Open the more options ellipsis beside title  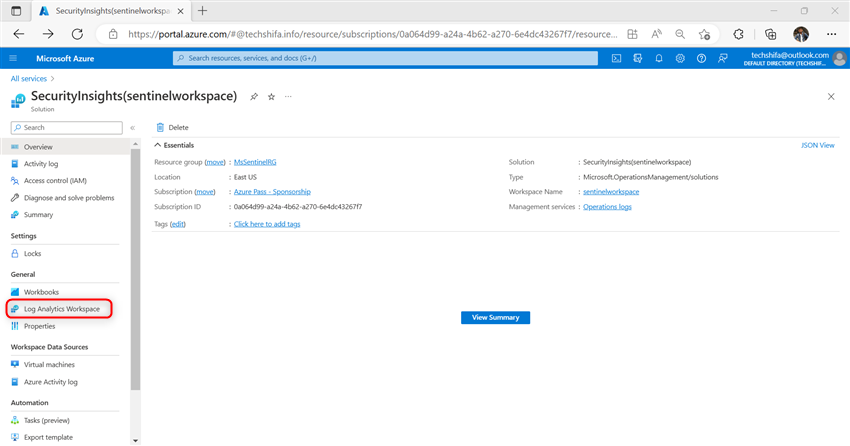(x=288, y=96)
